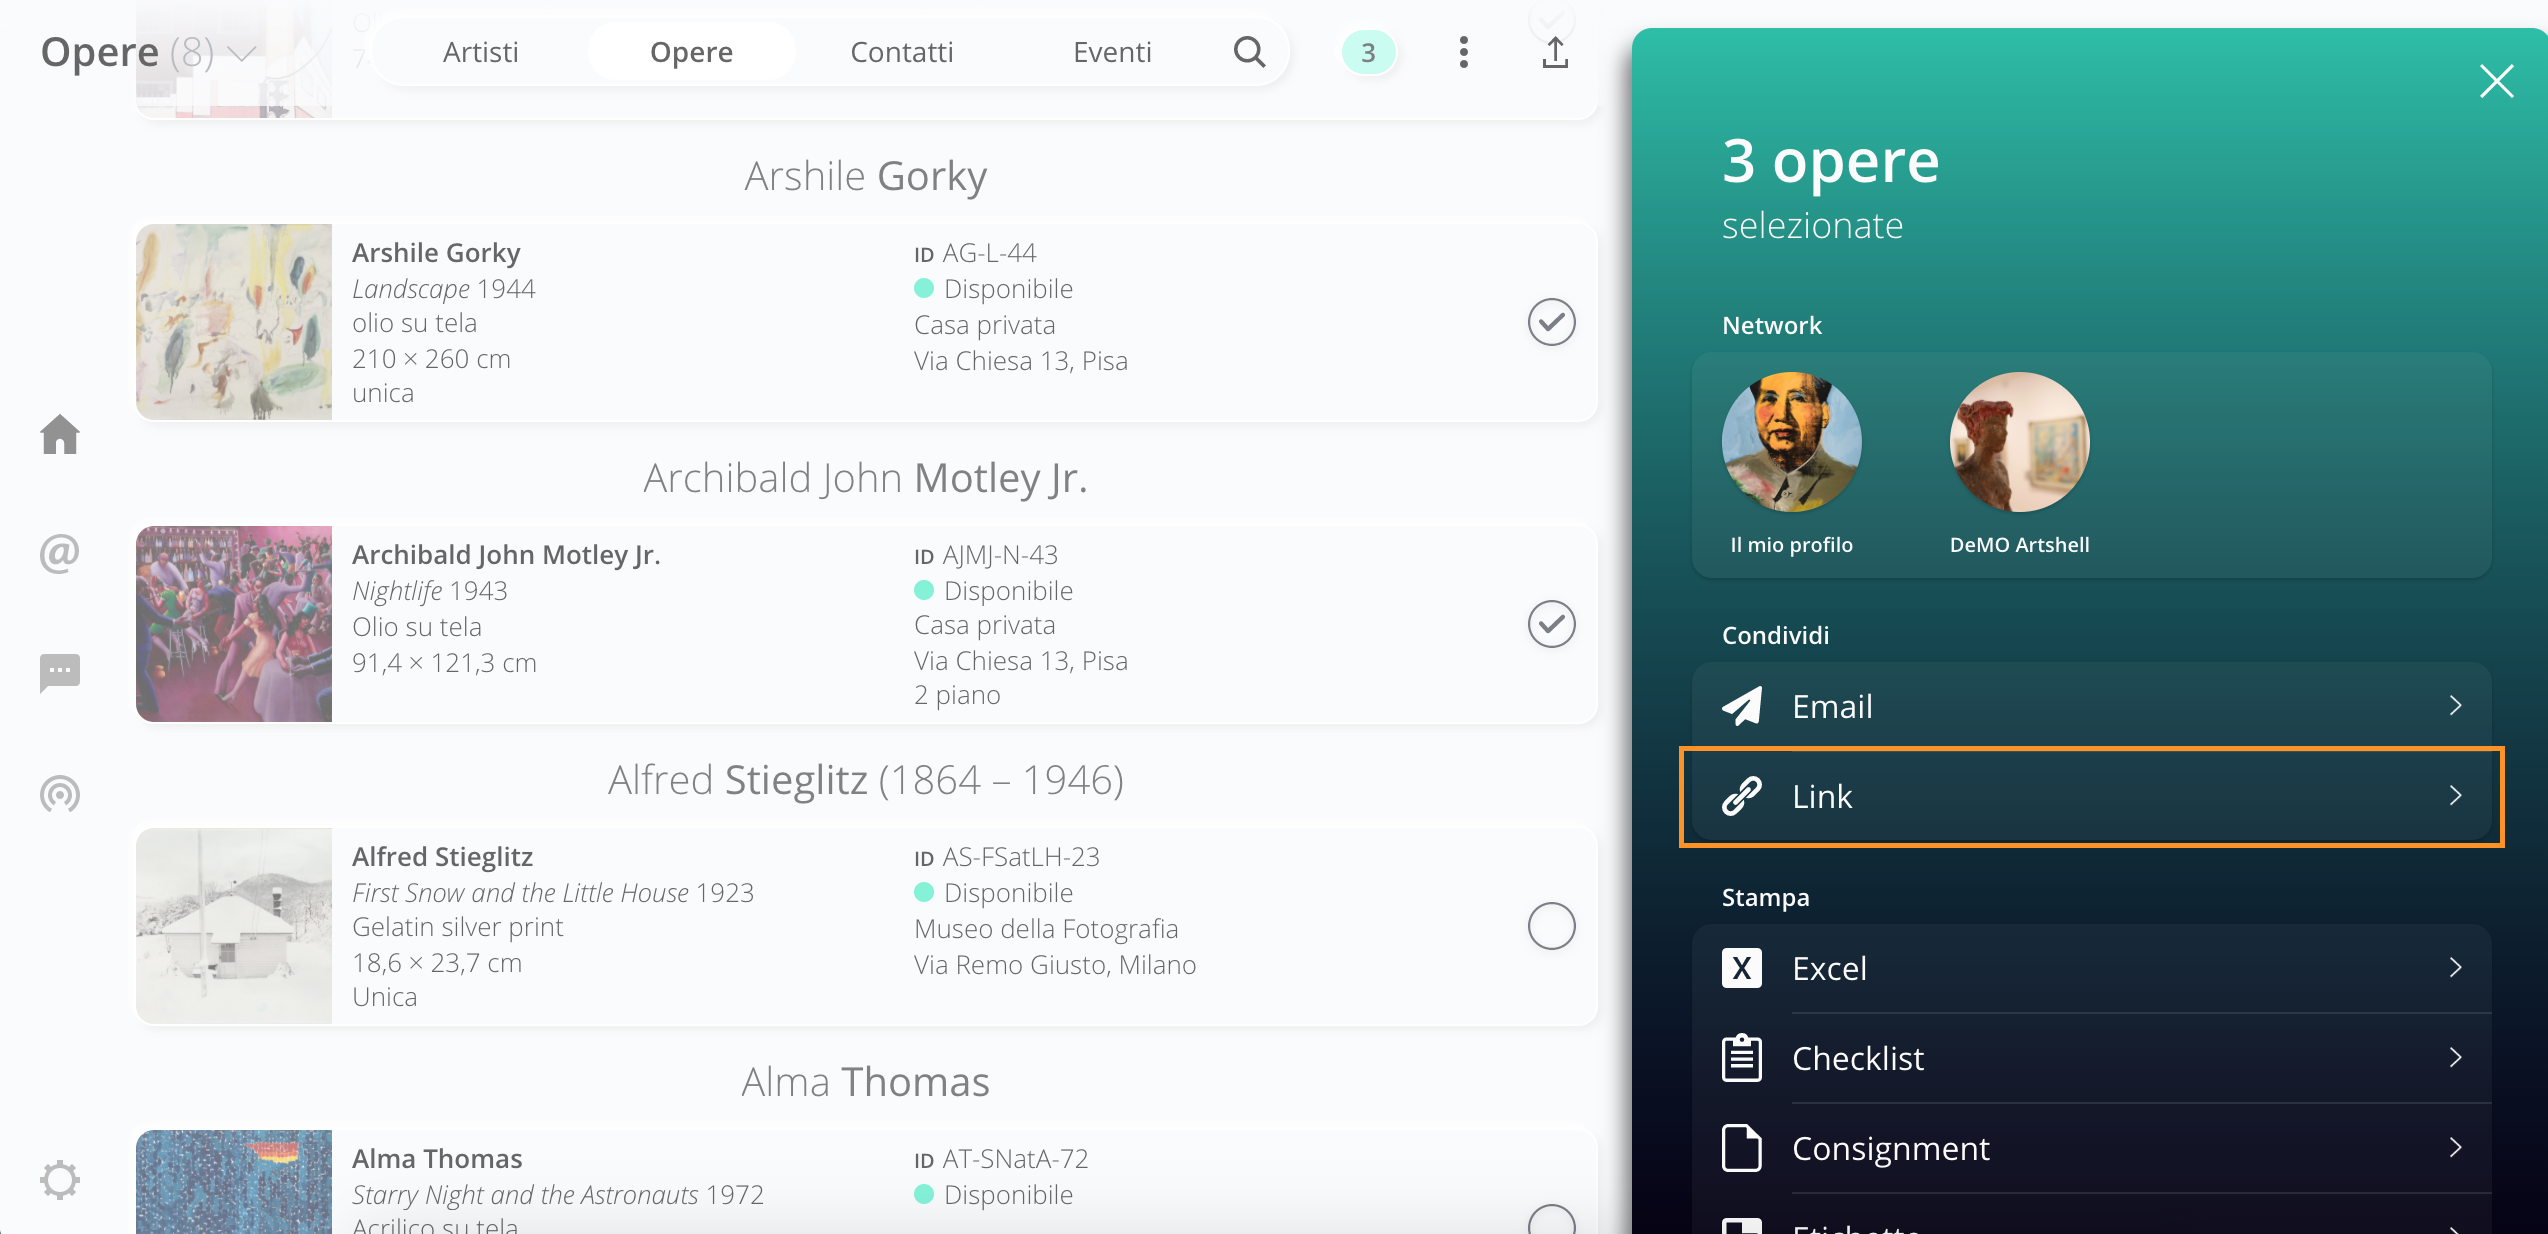Open Starry Night and the Astronauts thumbnail
Image resolution: width=2548 pixels, height=1234 pixels.
234,1182
